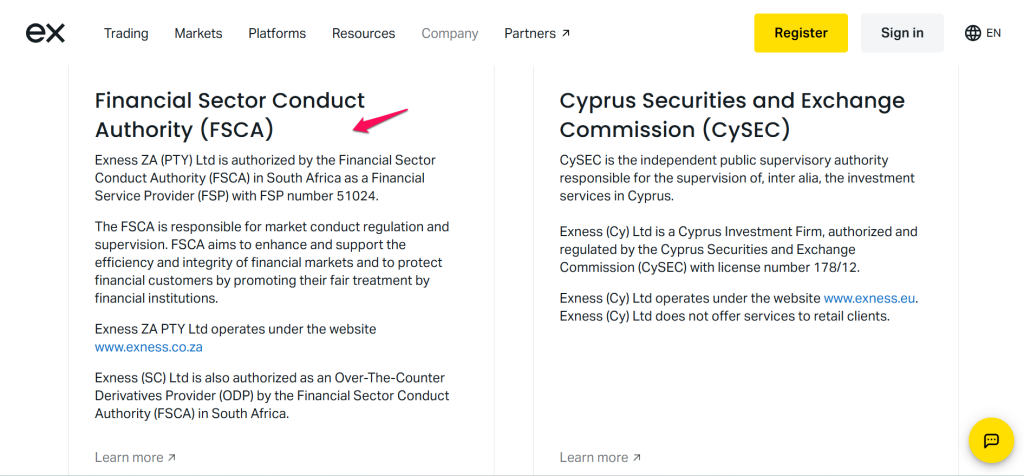This screenshot has height=476, width=1024.
Task: Open the Markets menu
Action: [x=198, y=33]
